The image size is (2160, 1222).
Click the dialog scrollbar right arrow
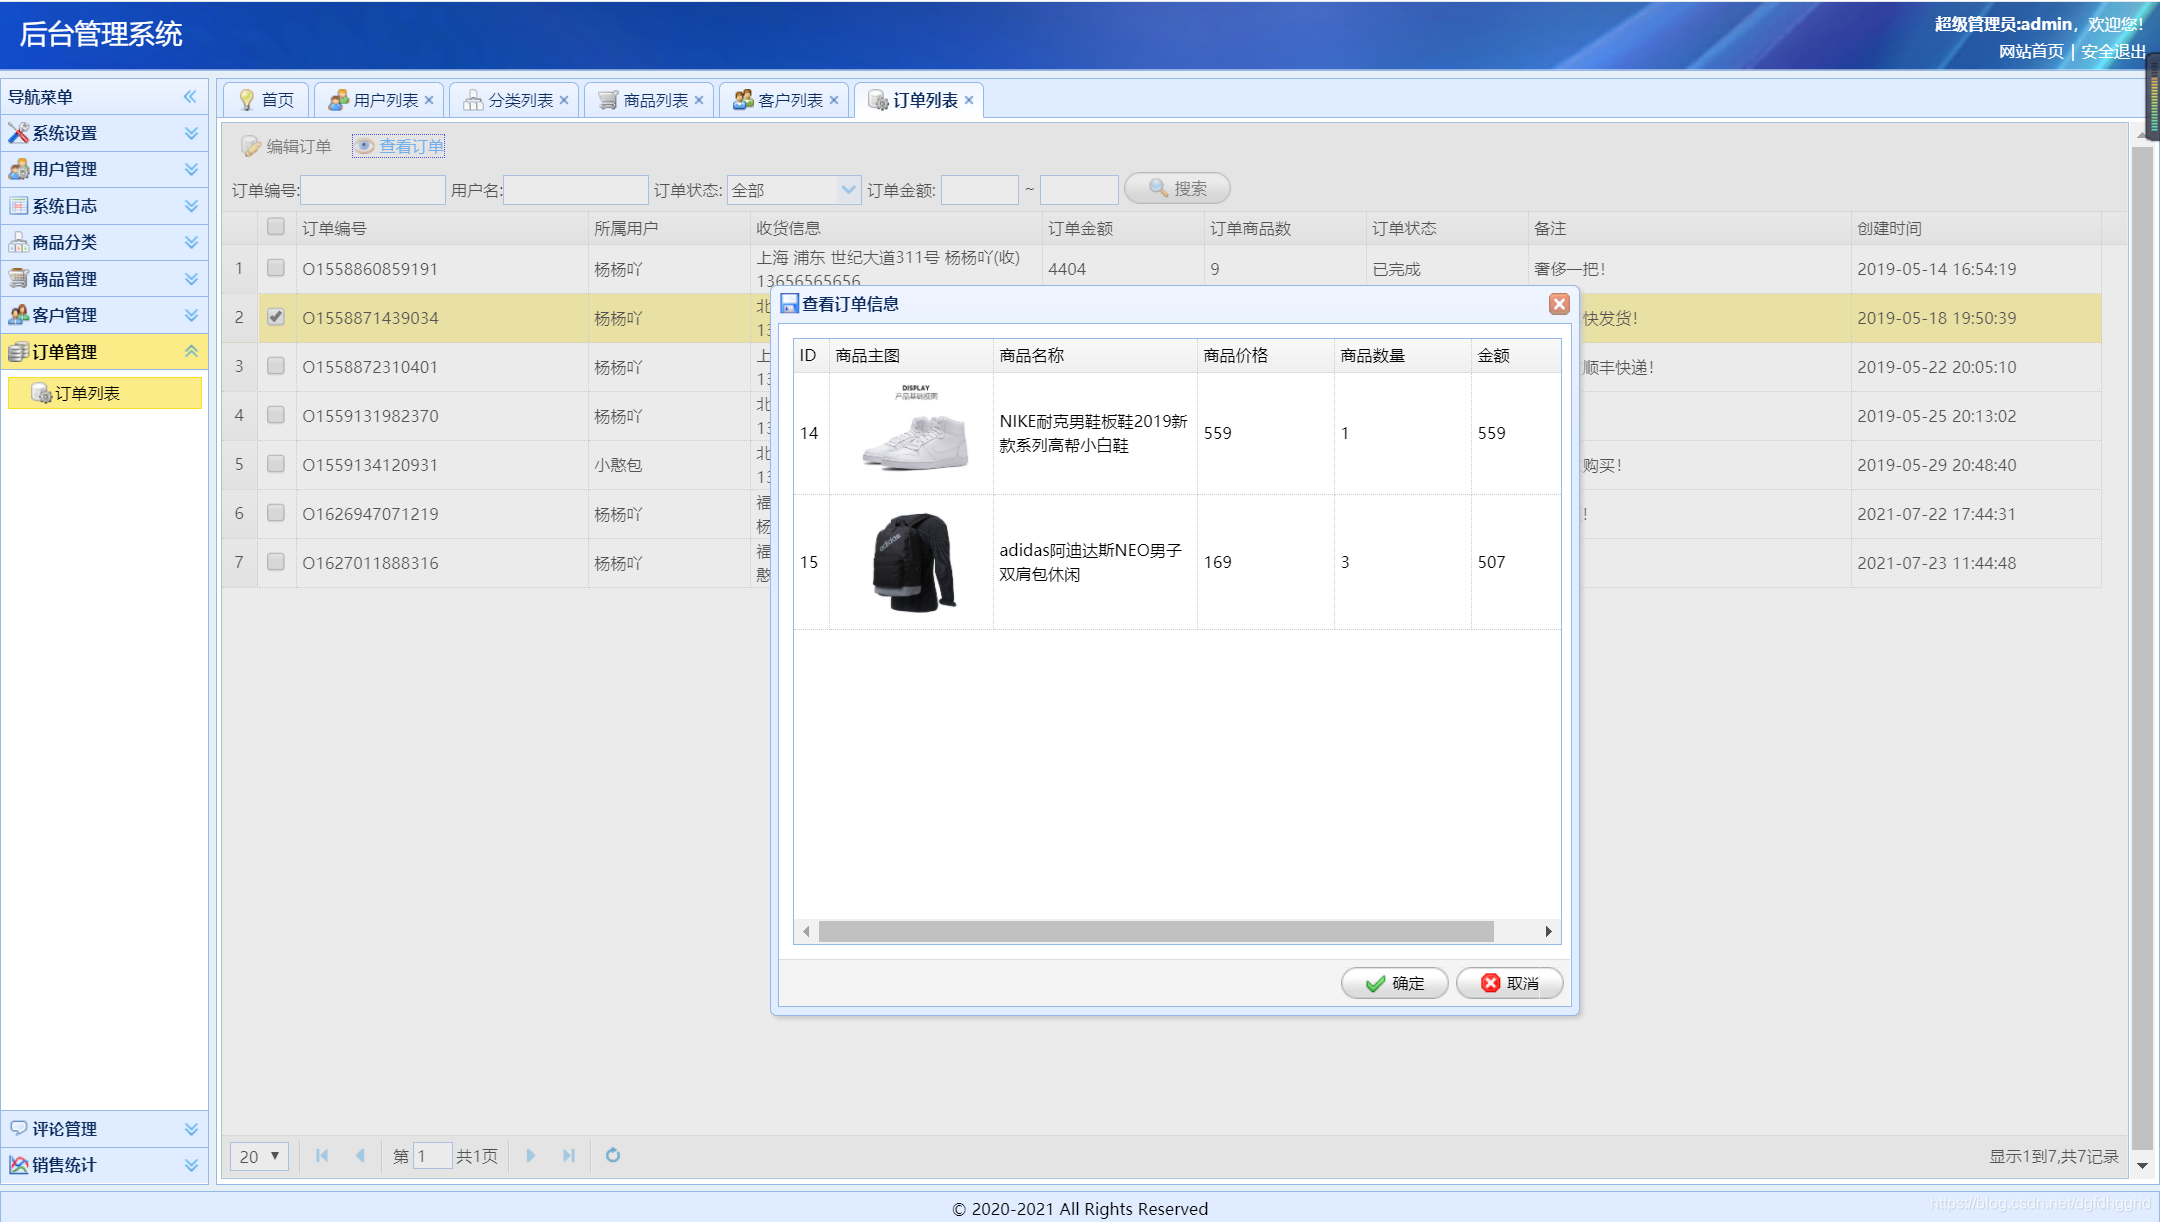(x=1549, y=932)
